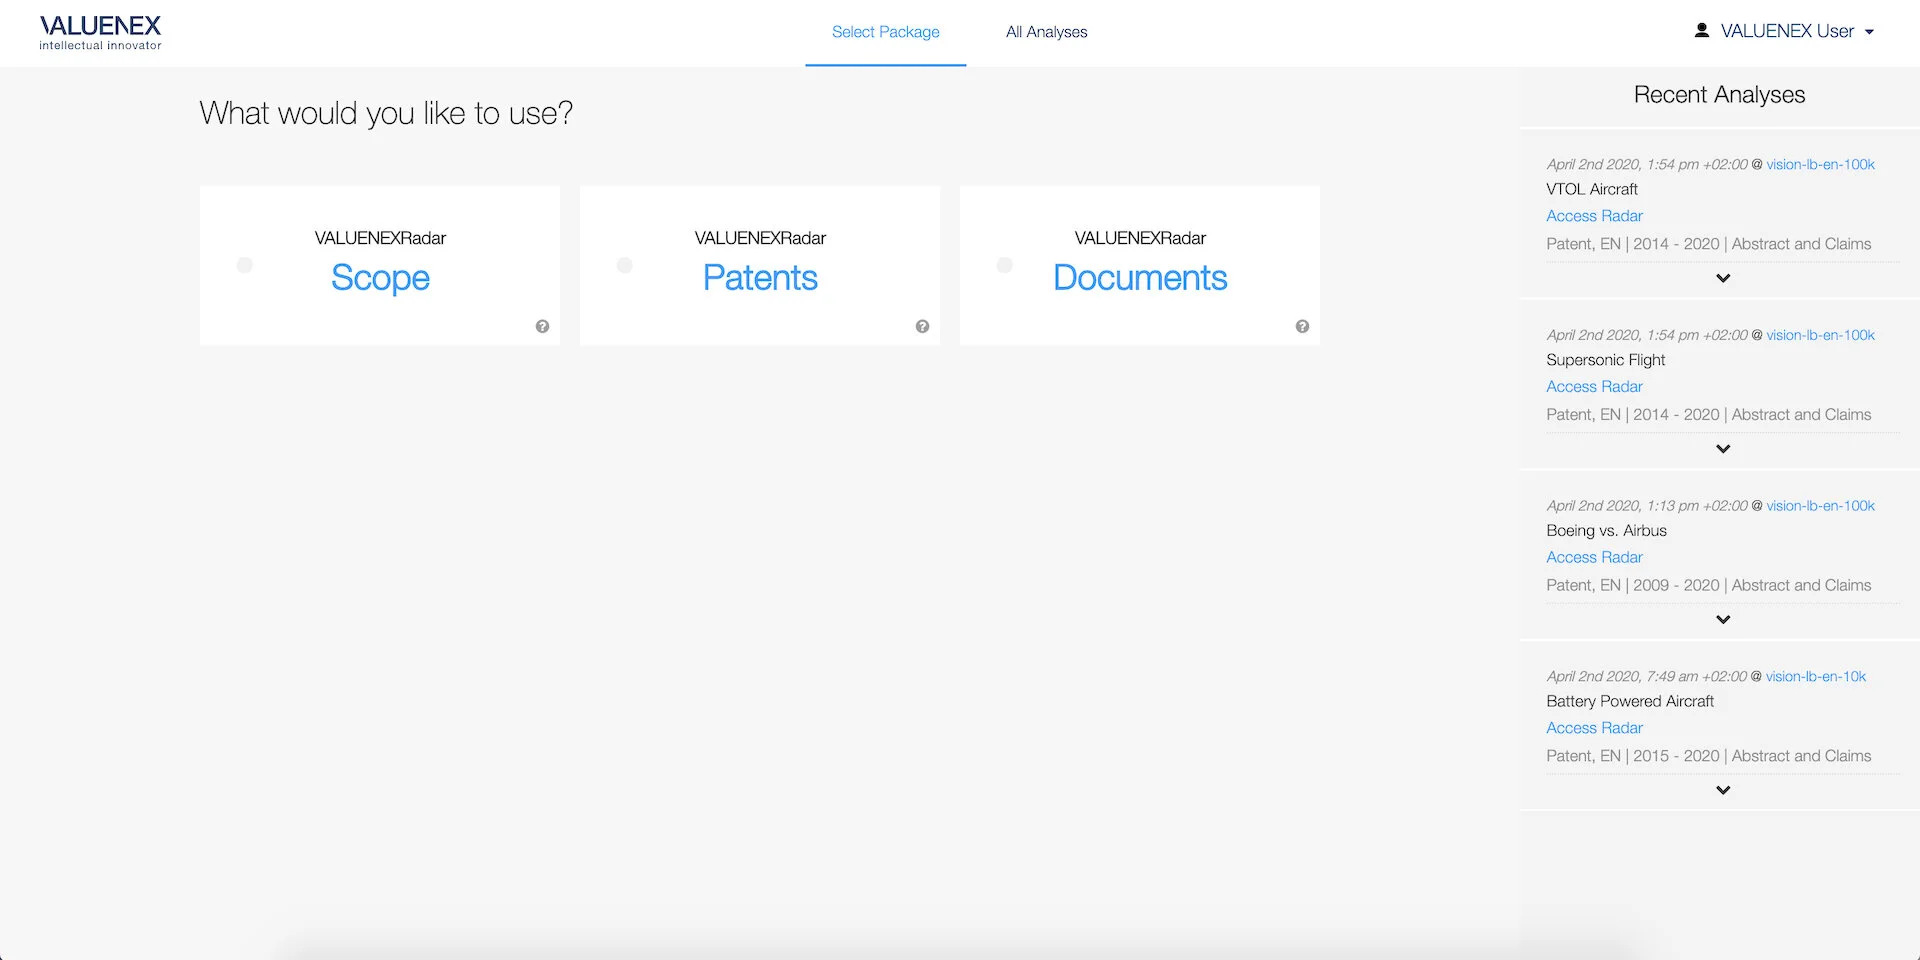
Task: Switch to the All Analyses tab
Action: pyautogui.click(x=1046, y=31)
